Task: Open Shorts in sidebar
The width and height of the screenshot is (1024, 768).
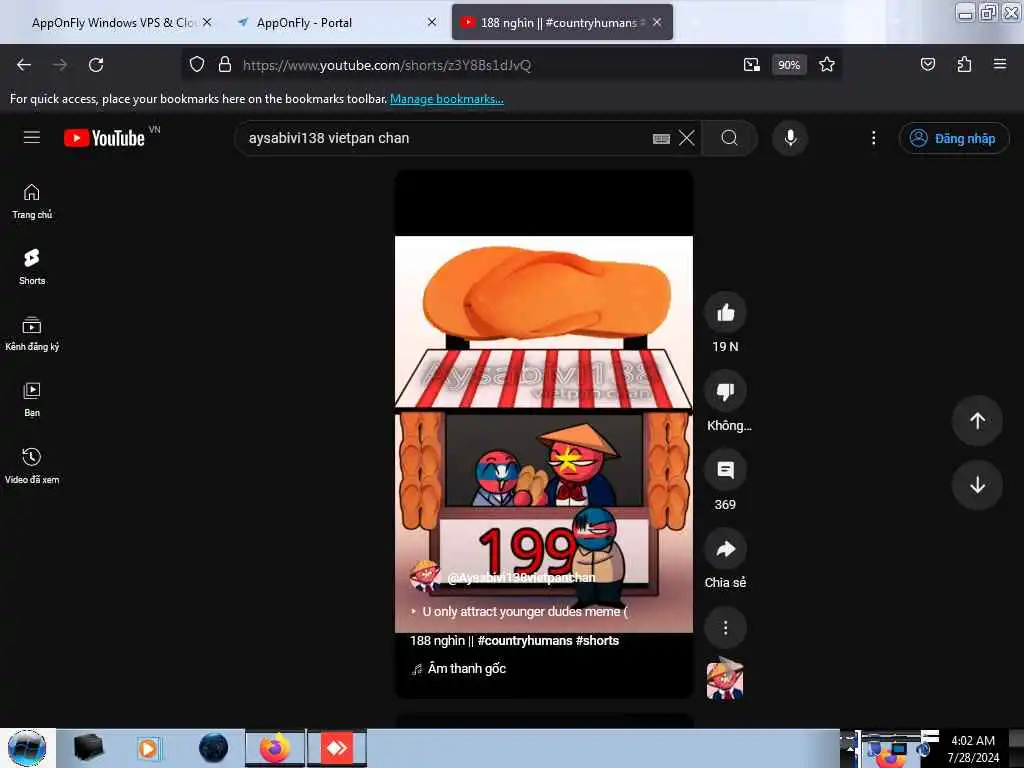Action: pyautogui.click(x=31, y=267)
